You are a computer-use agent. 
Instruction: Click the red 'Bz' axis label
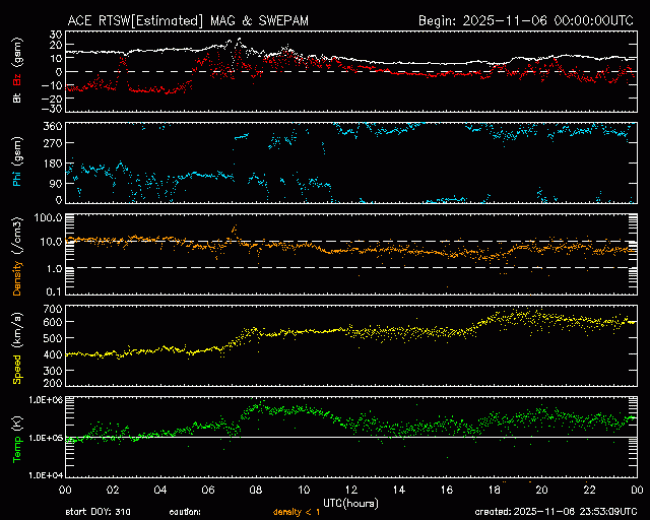tap(17, 79)
